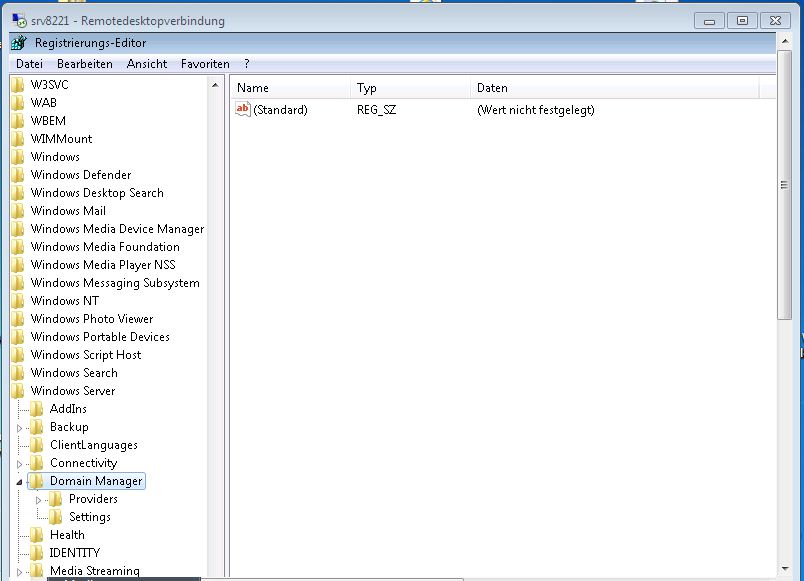
Task: Click the Backup folder icon
Action: point(36,427)
